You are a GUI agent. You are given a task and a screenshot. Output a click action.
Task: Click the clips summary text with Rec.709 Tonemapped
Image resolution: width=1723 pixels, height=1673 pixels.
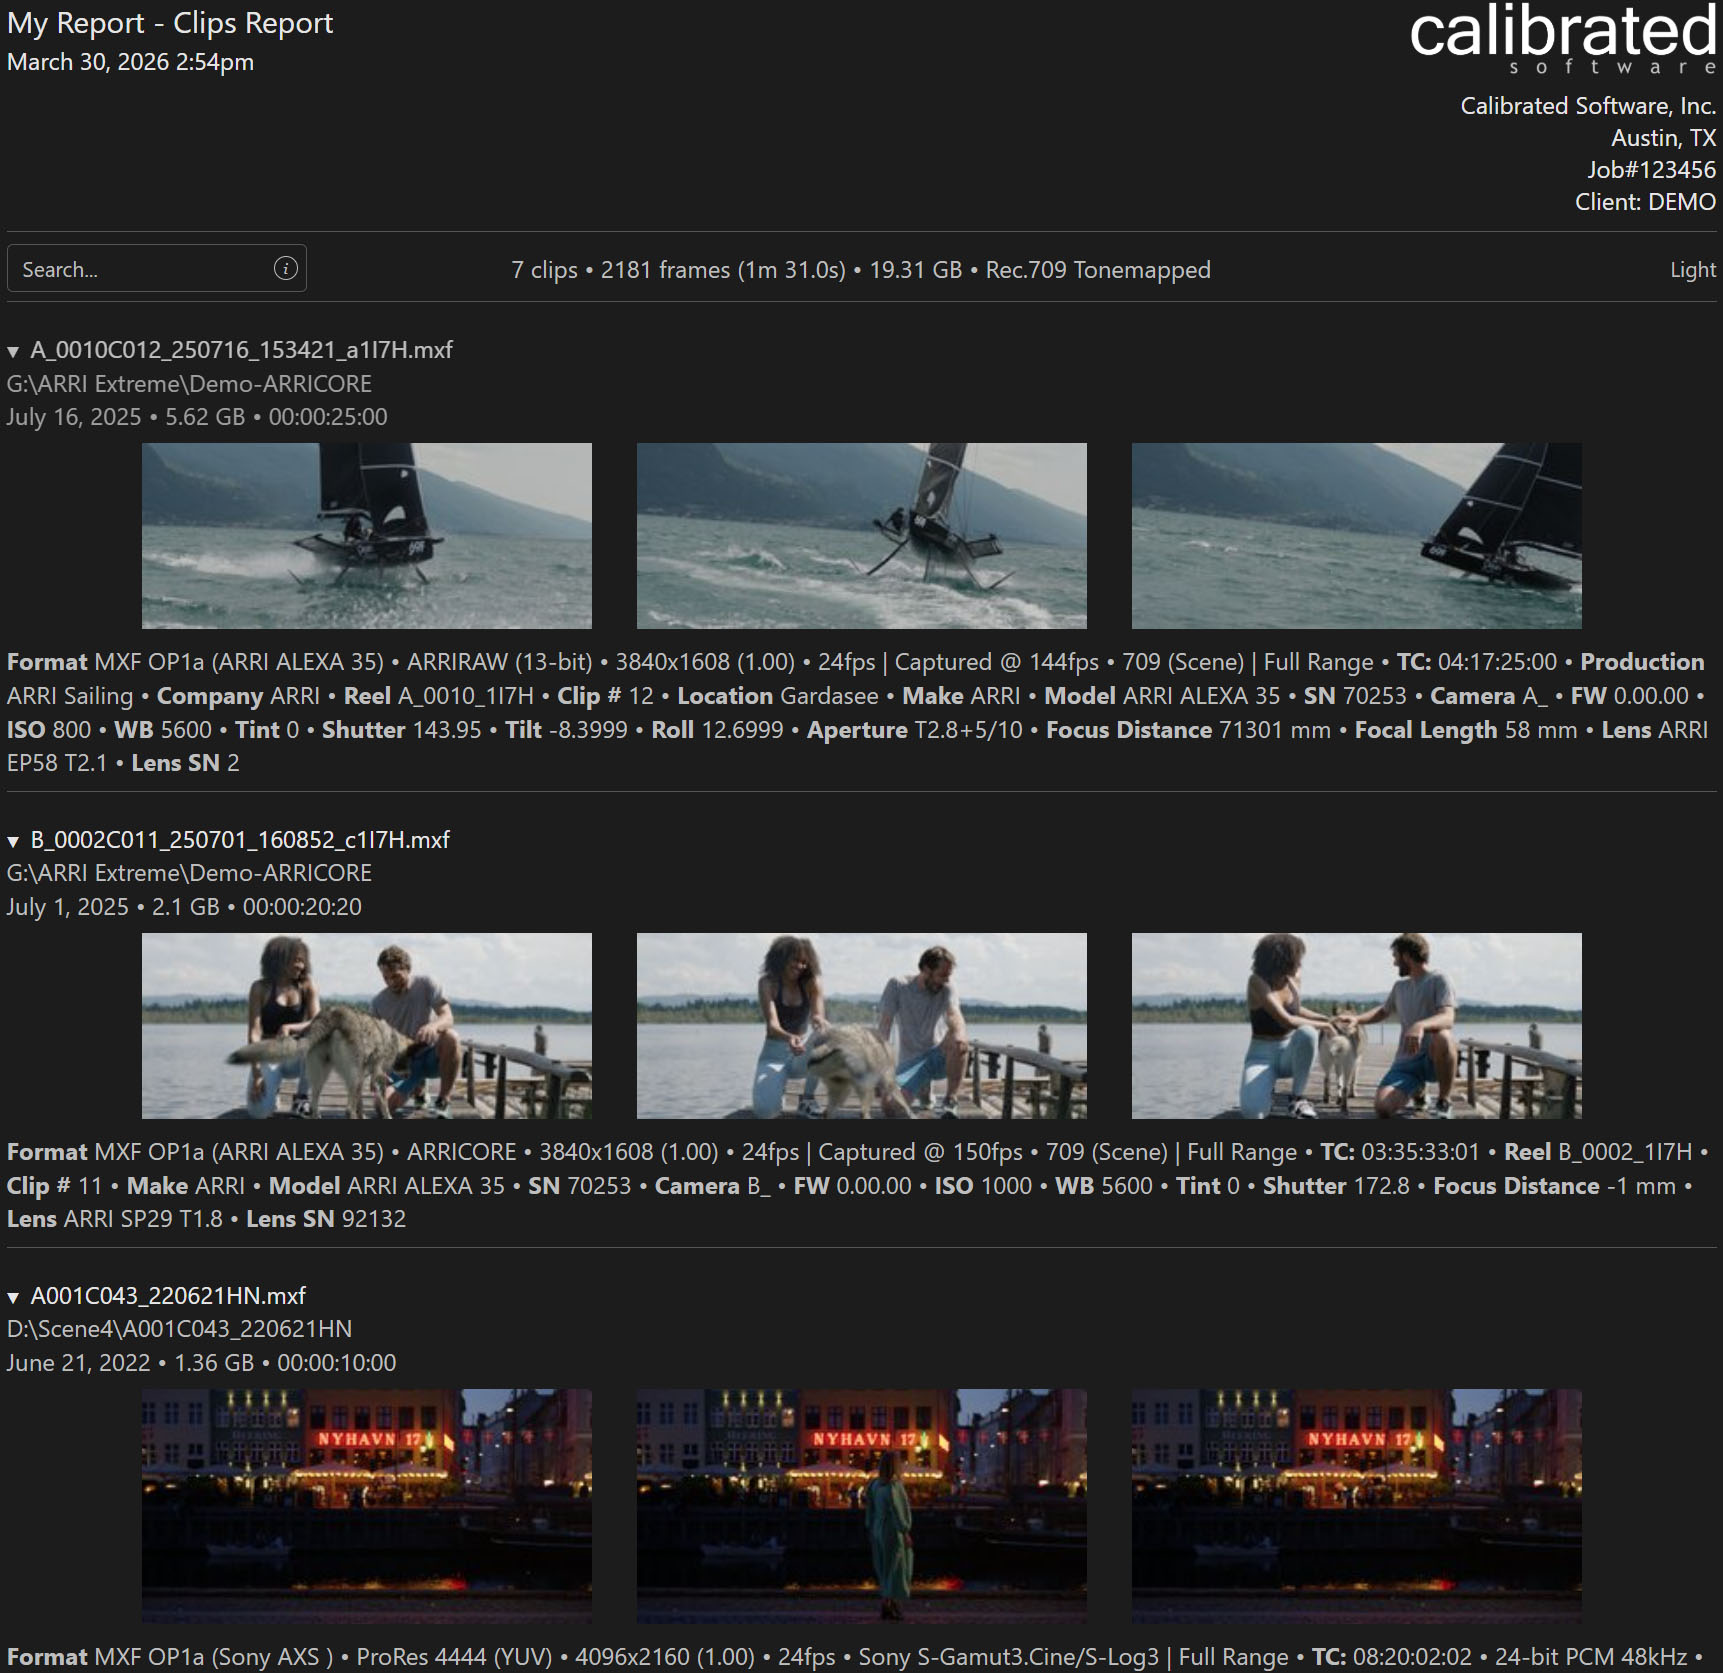pyautogui.click(x=860, y=270)
